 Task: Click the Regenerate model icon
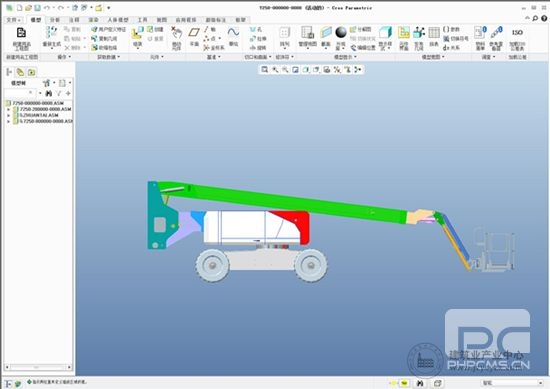[52, 37]
